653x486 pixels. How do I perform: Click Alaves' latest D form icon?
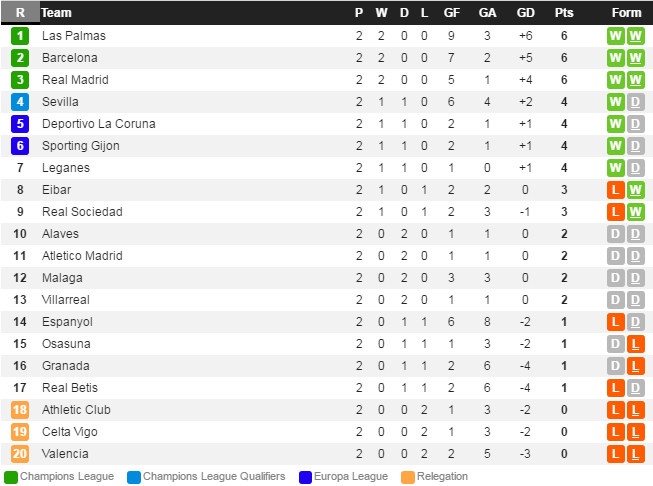coord(636,234)
